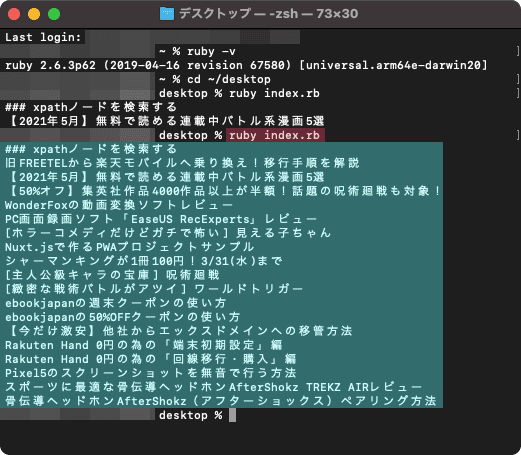Screen dimensions: 521x455
Task: Click the Pixel5のスクリーンショット line
Action: click(x=150, y=373)
